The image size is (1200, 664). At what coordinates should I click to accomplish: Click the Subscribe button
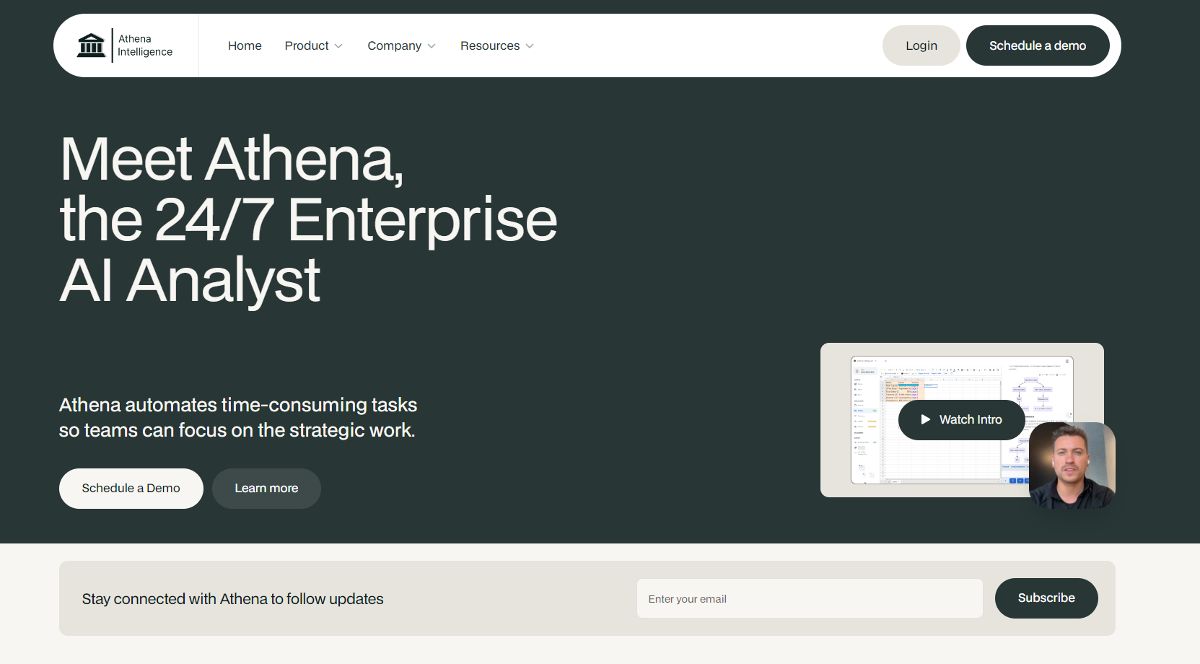(1046, 597)
